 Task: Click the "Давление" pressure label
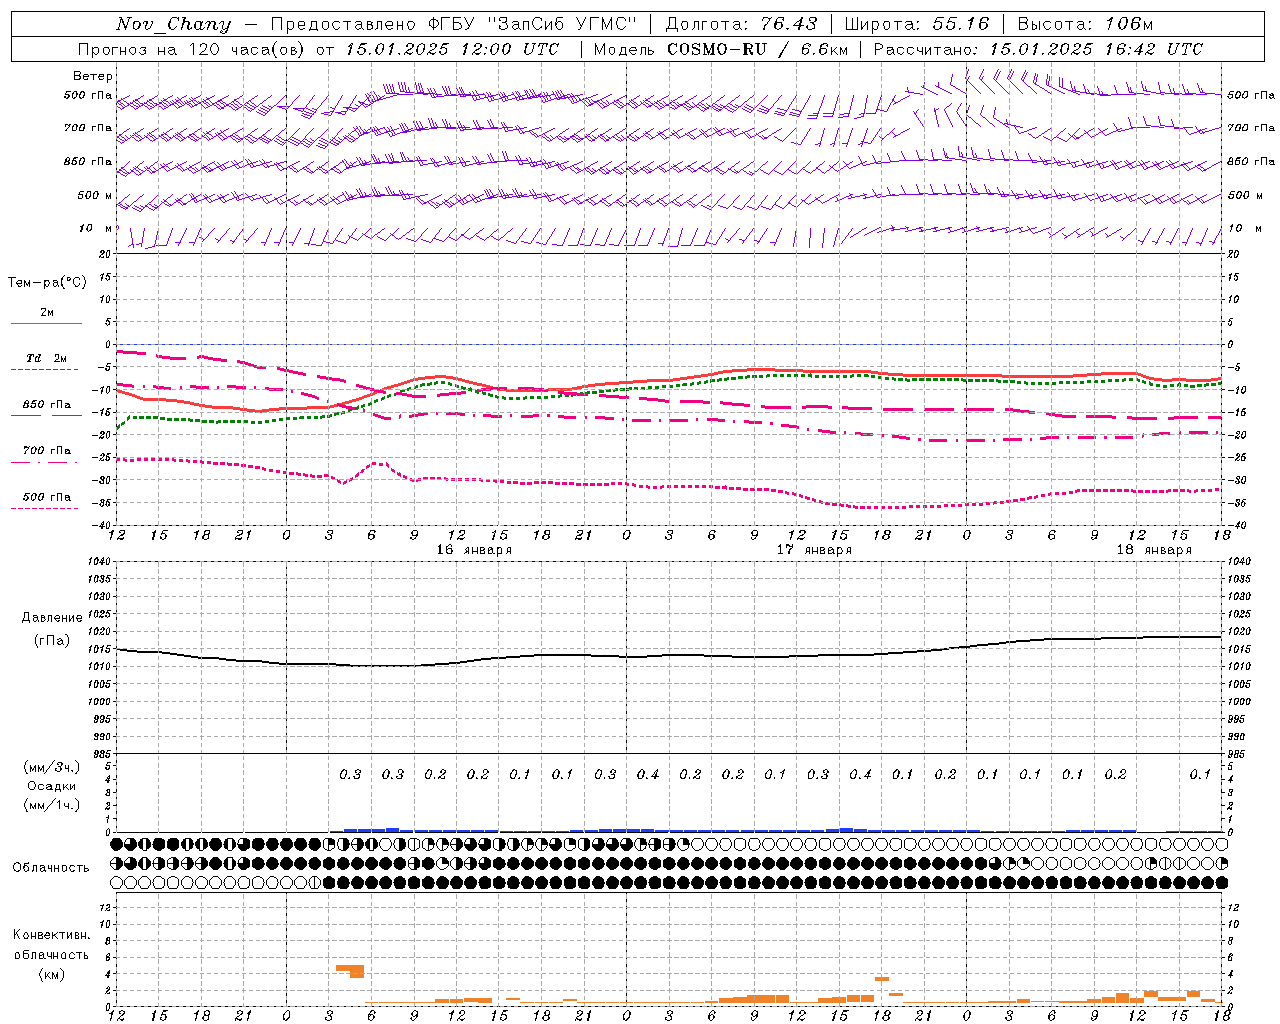pyautogui.click(x=52, y=617)
